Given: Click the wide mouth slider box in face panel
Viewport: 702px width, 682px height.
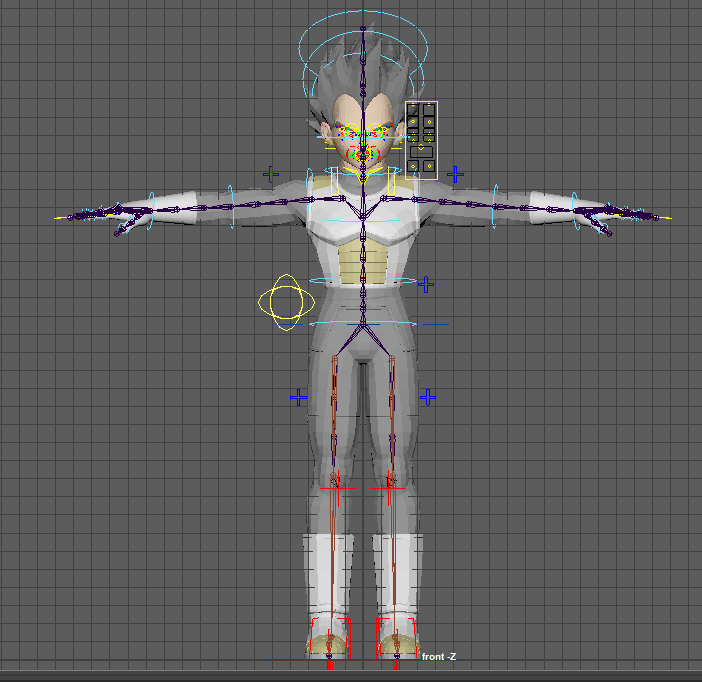Looking at the screenshot, I should [421, 152].
